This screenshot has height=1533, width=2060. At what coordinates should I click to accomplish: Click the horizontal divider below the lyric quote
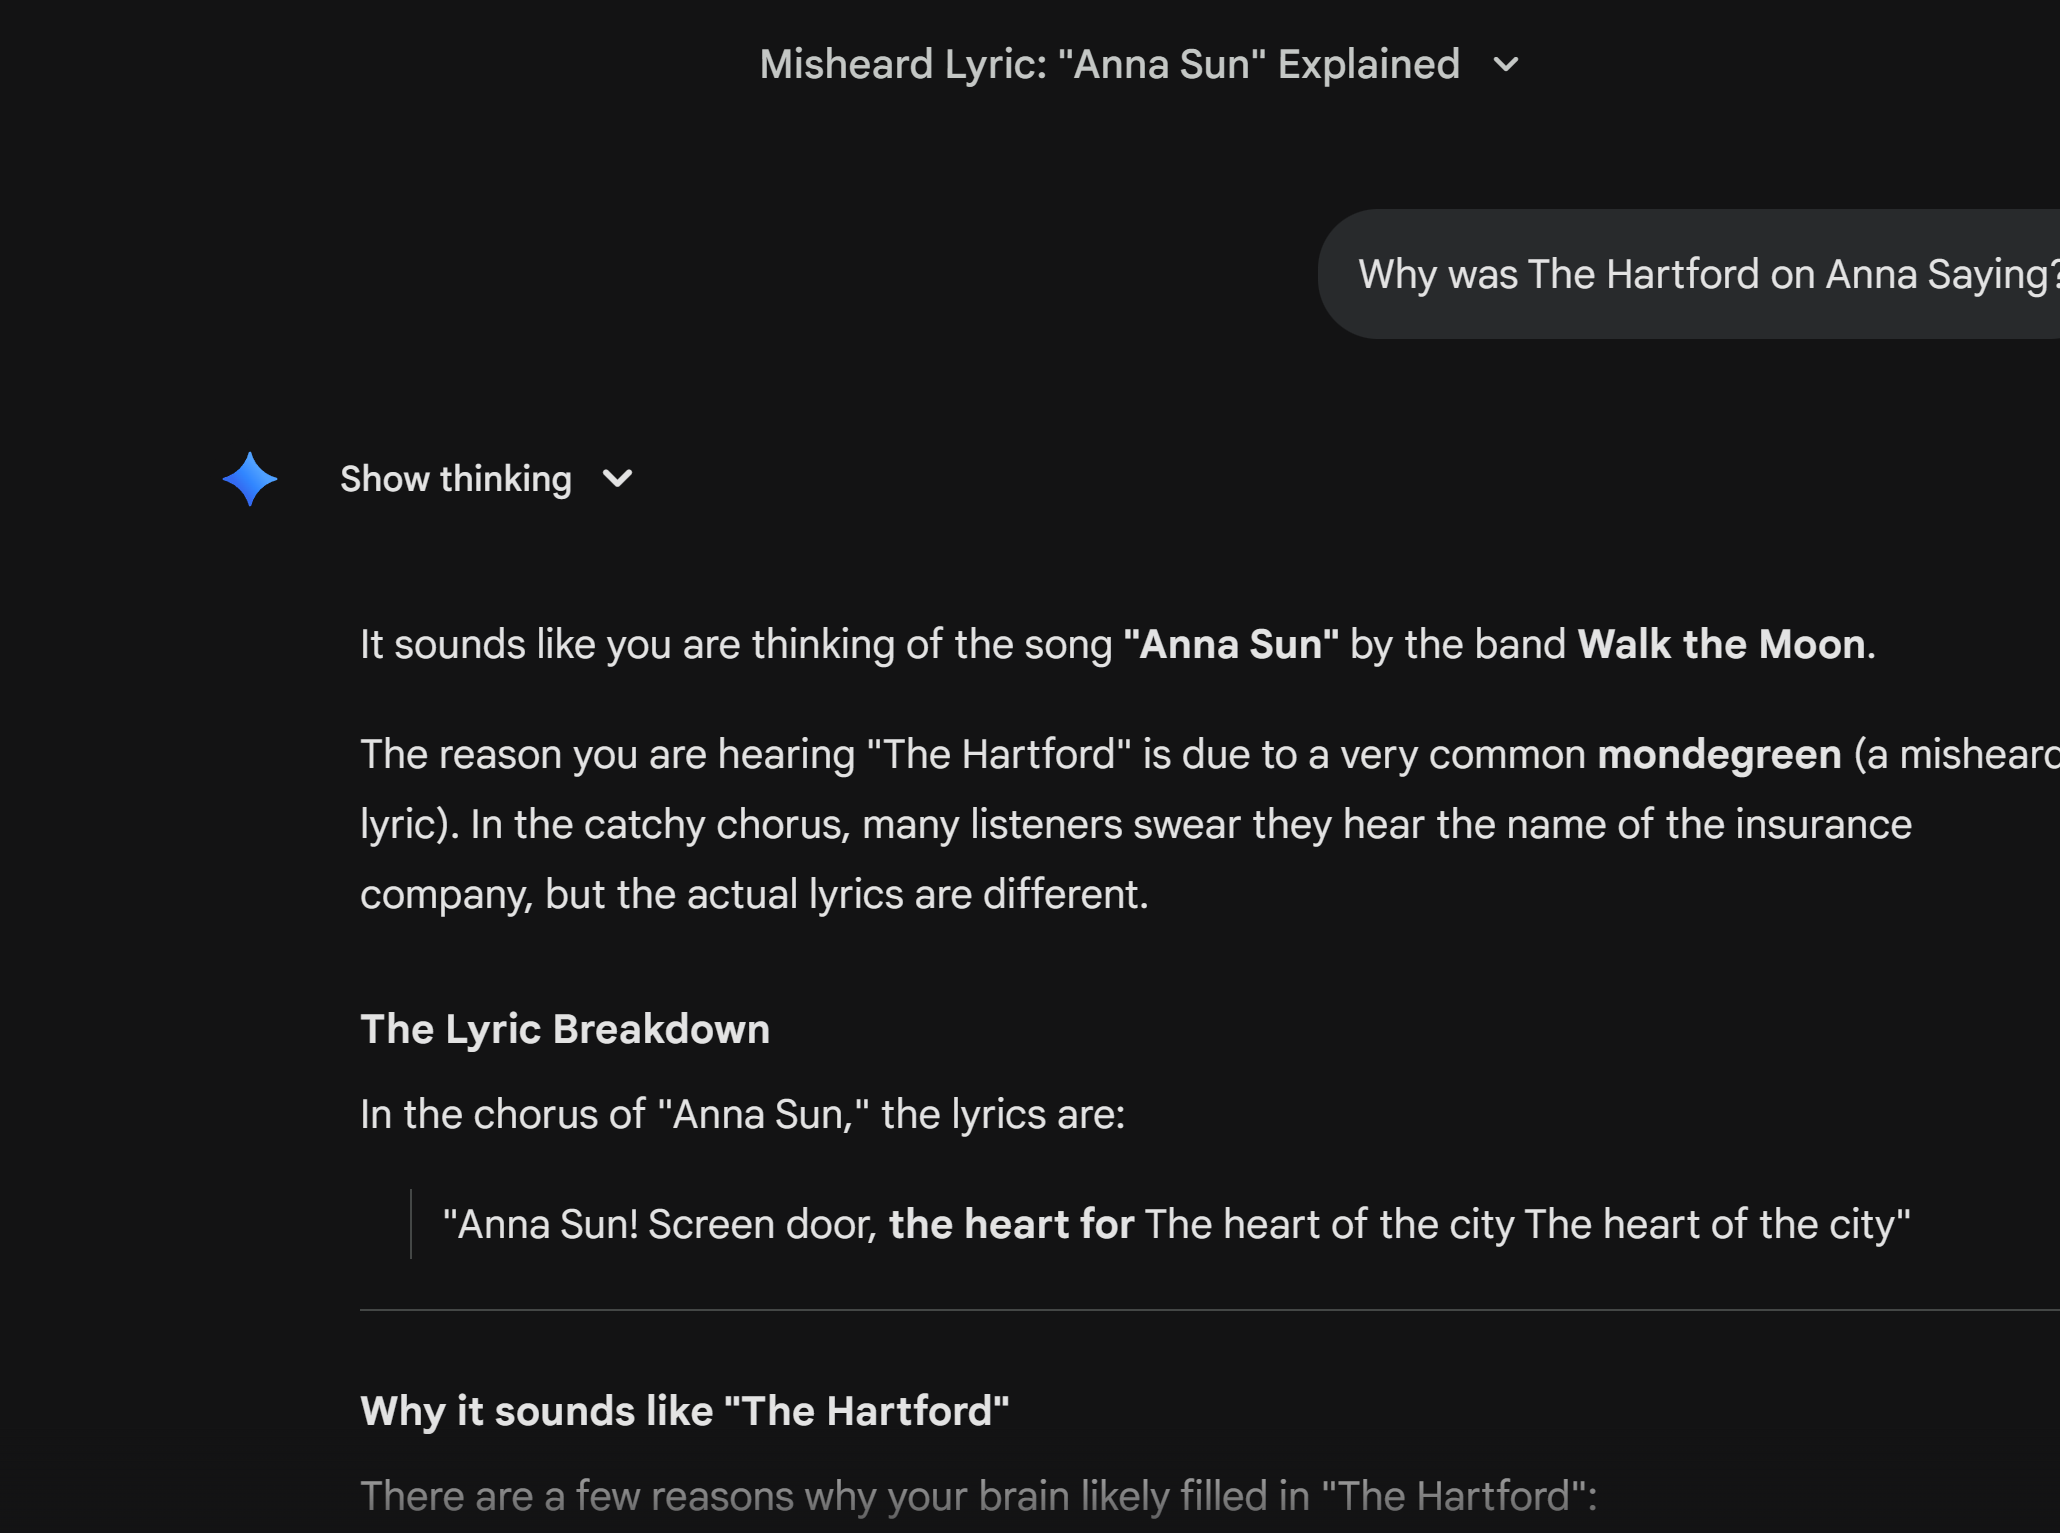[1200, 1310]
